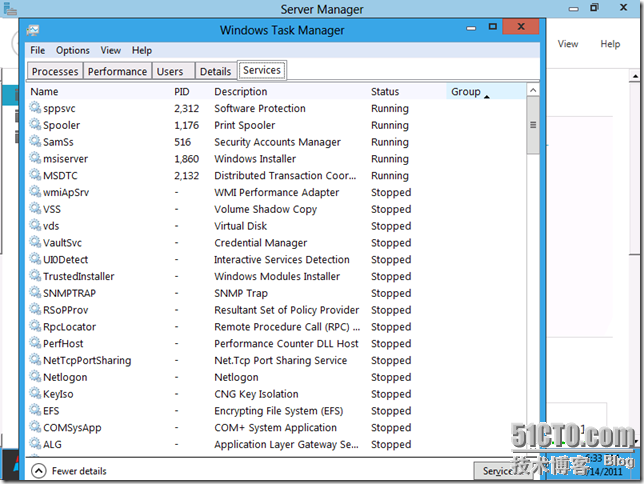Click the wmiApSrv service gear icon
This screenshot has width=644, height=484.
[x=35, y=192]
